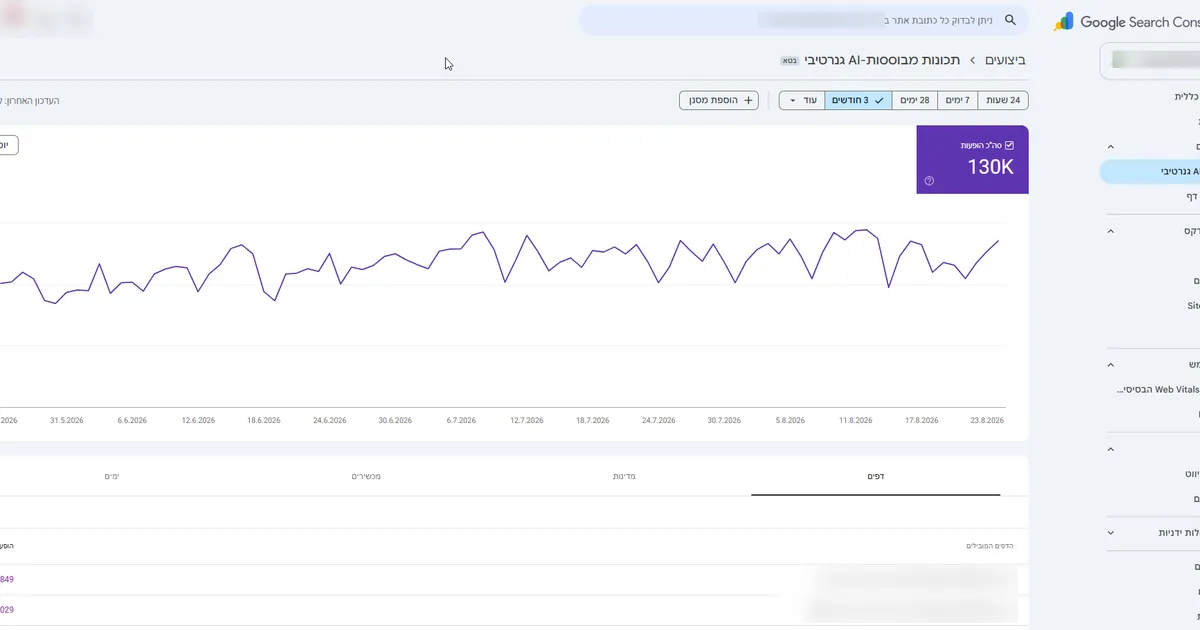Click the 31.5.2026 date label on the chart axis

pyautogui.click(x=67, y=421)
